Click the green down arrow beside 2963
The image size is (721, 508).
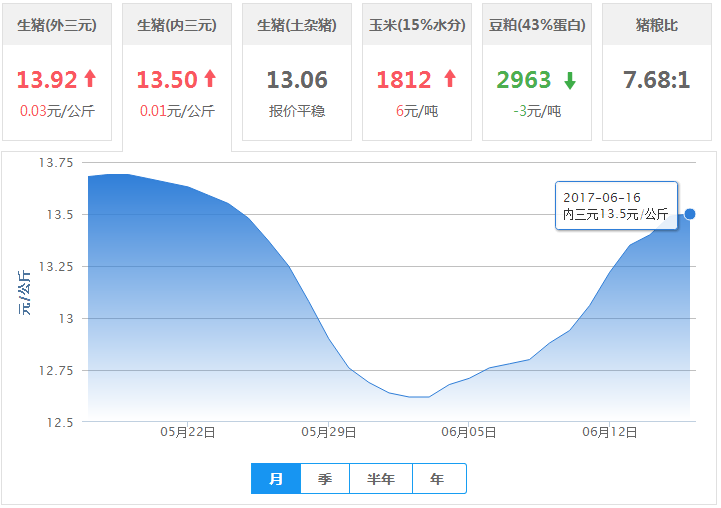(569, 80)
